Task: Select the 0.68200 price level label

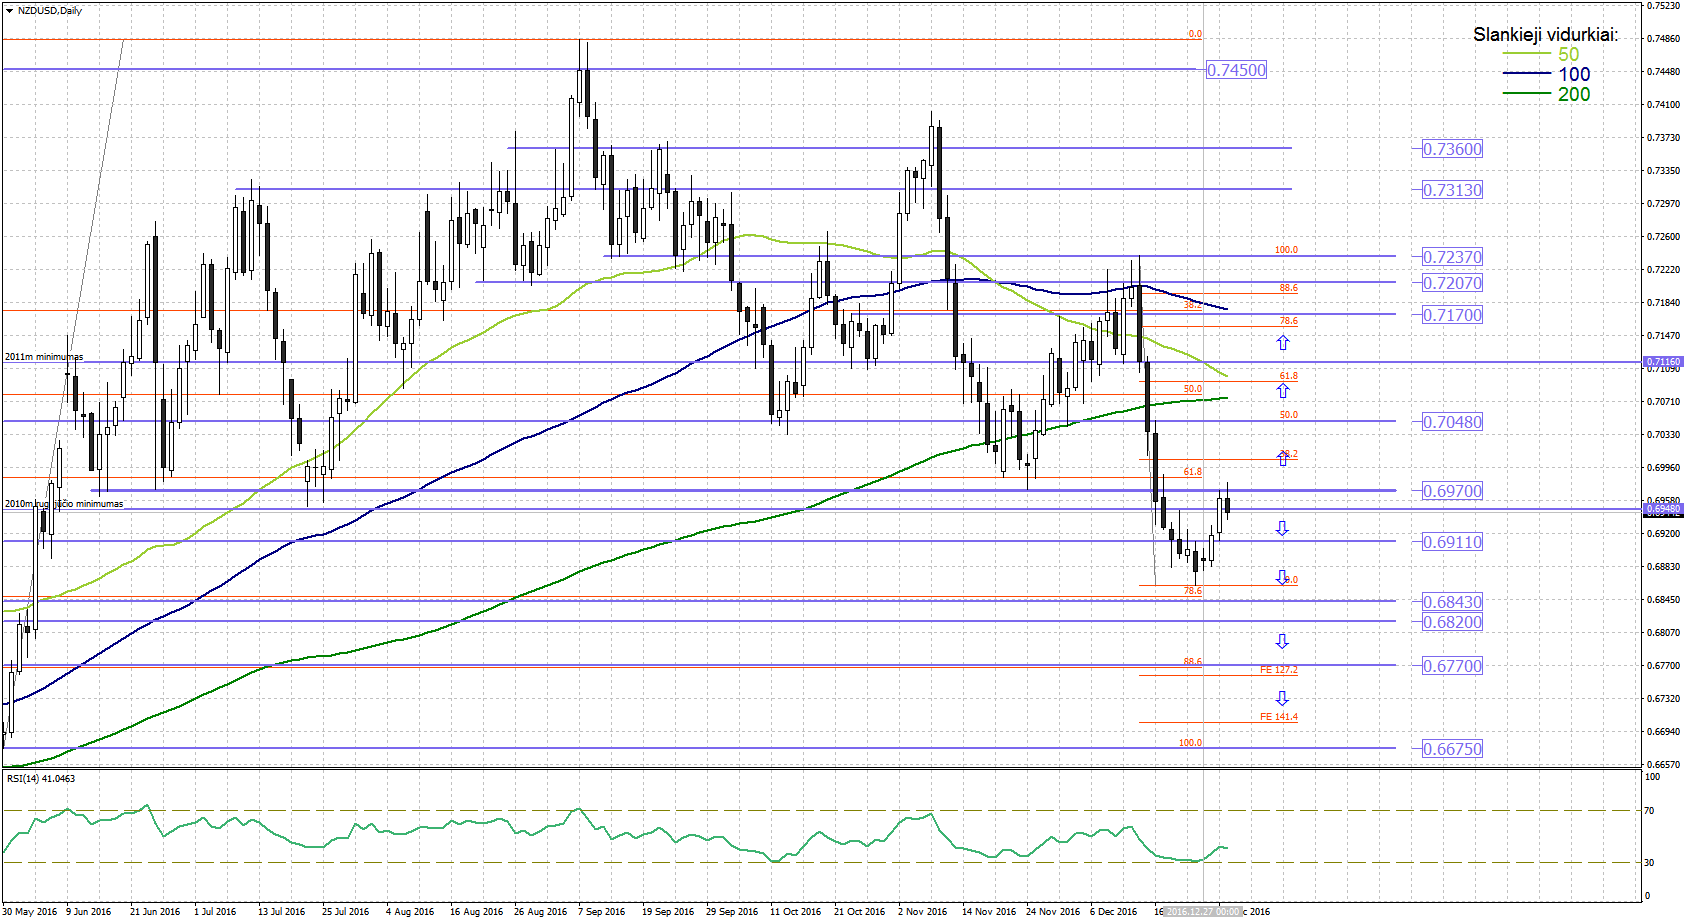Action: click(x=1452, y=622)
